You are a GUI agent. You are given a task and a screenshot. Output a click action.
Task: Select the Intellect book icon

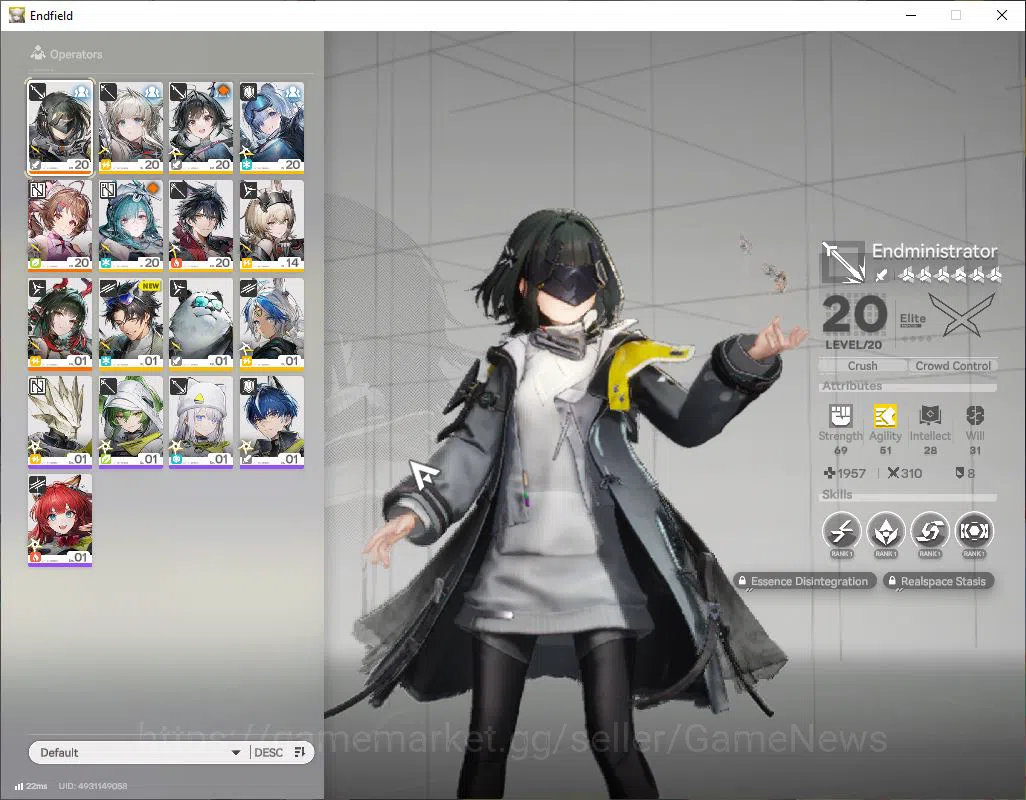point(930,415)
